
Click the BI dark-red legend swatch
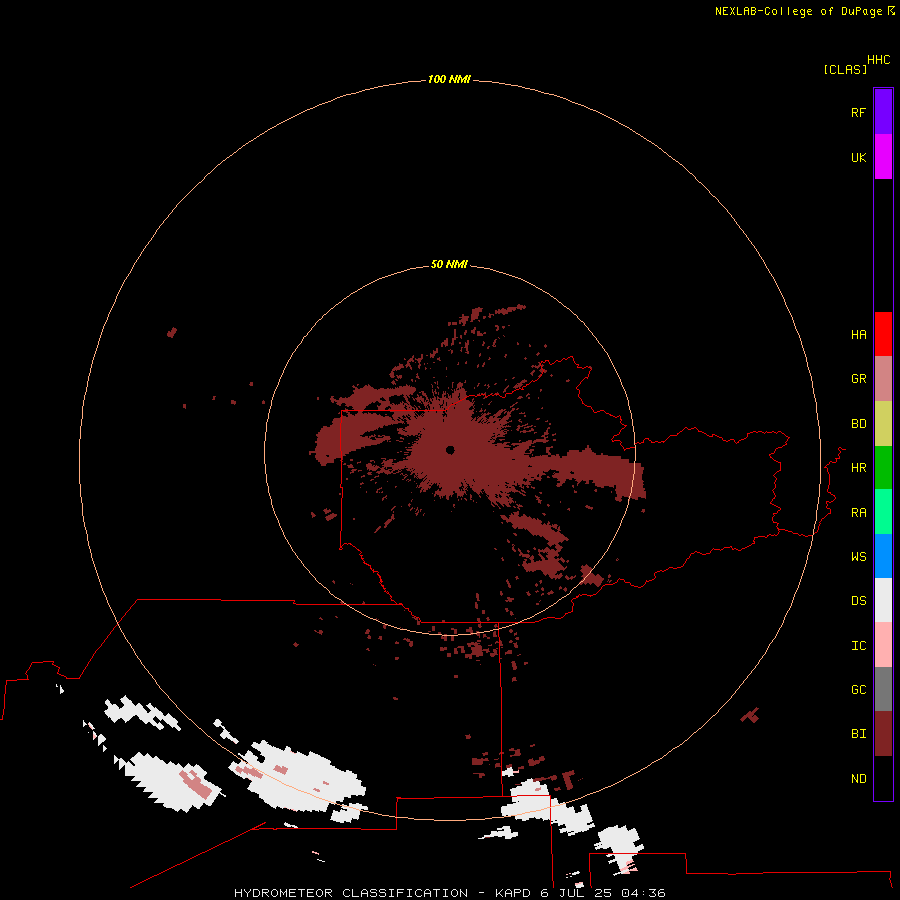pyautogui.click(x=883, y=734)
